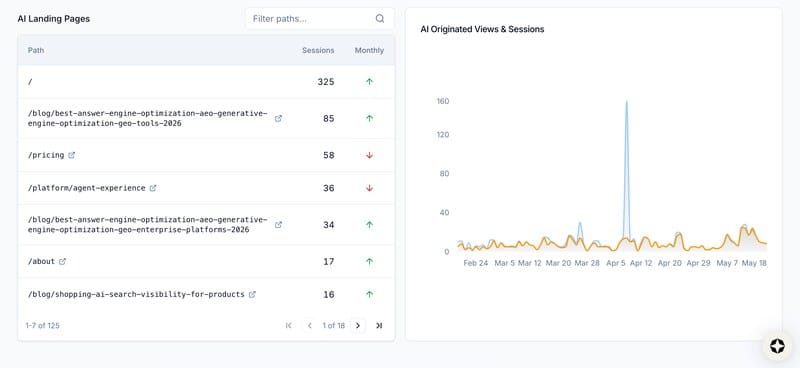Click the 160 y-axis label
This screenshot has height=368, width=800.
(x=442, y=101)
